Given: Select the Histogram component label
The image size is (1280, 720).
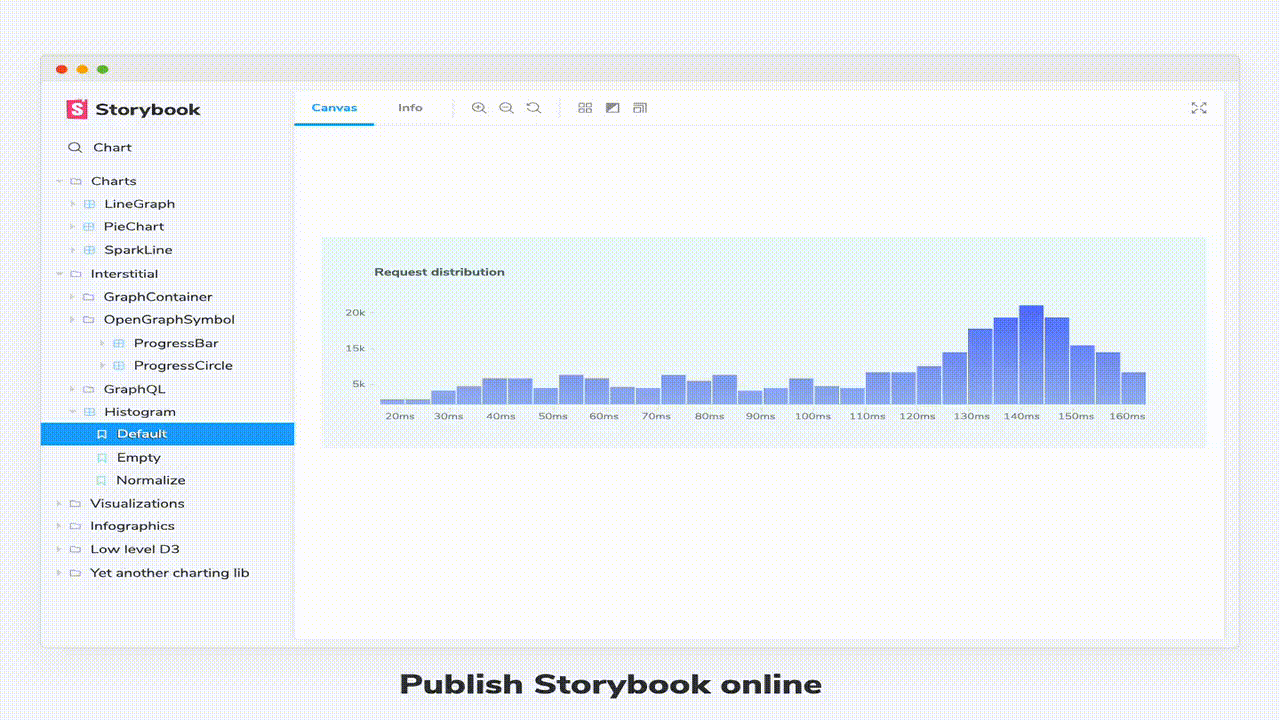Looking at the screenshot, I should pos(140,412).
